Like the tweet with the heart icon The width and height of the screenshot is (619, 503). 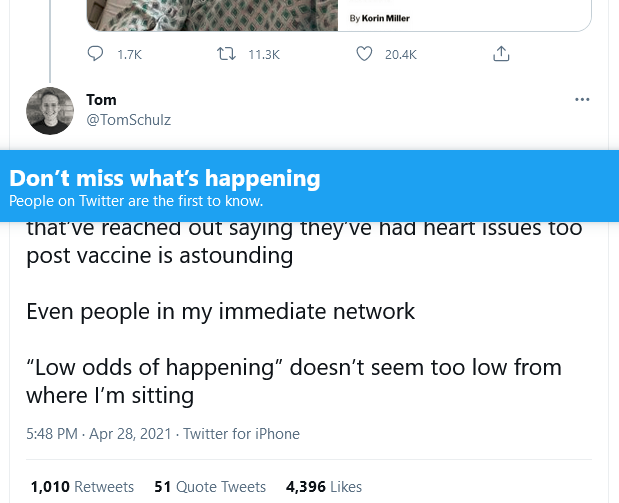pyautogui.click(x=364, y=54)
